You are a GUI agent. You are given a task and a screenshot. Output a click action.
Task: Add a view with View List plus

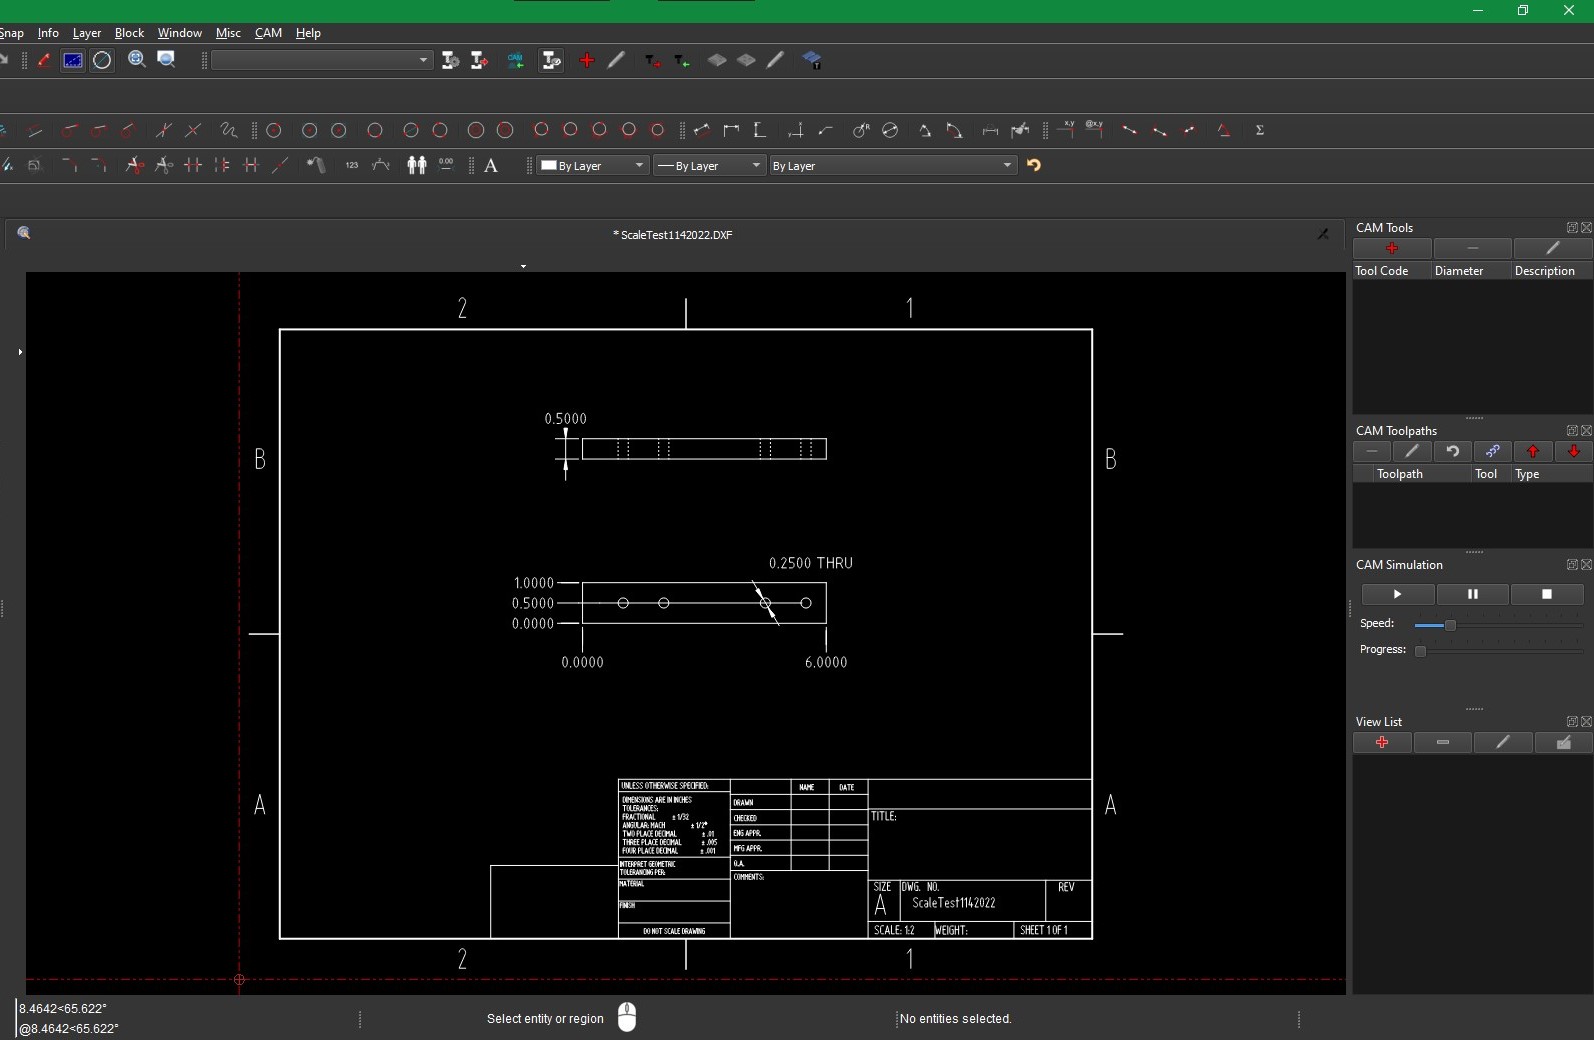(x=1382, y=743)
